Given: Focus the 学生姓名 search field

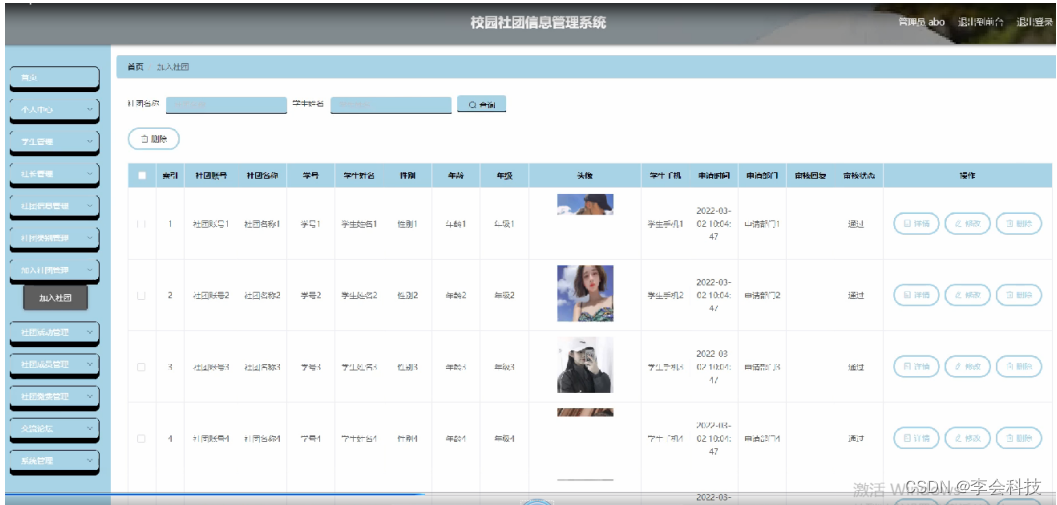Looking at the screenshot, I should 391,105.
